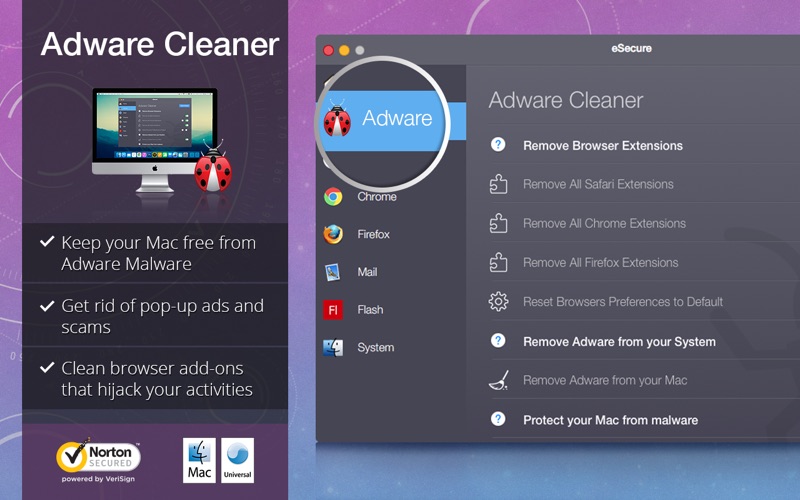This screenshot has height=500, width=800.
Task: Click help icon beside Remove Browser Extensions
Action: (498, 145)
